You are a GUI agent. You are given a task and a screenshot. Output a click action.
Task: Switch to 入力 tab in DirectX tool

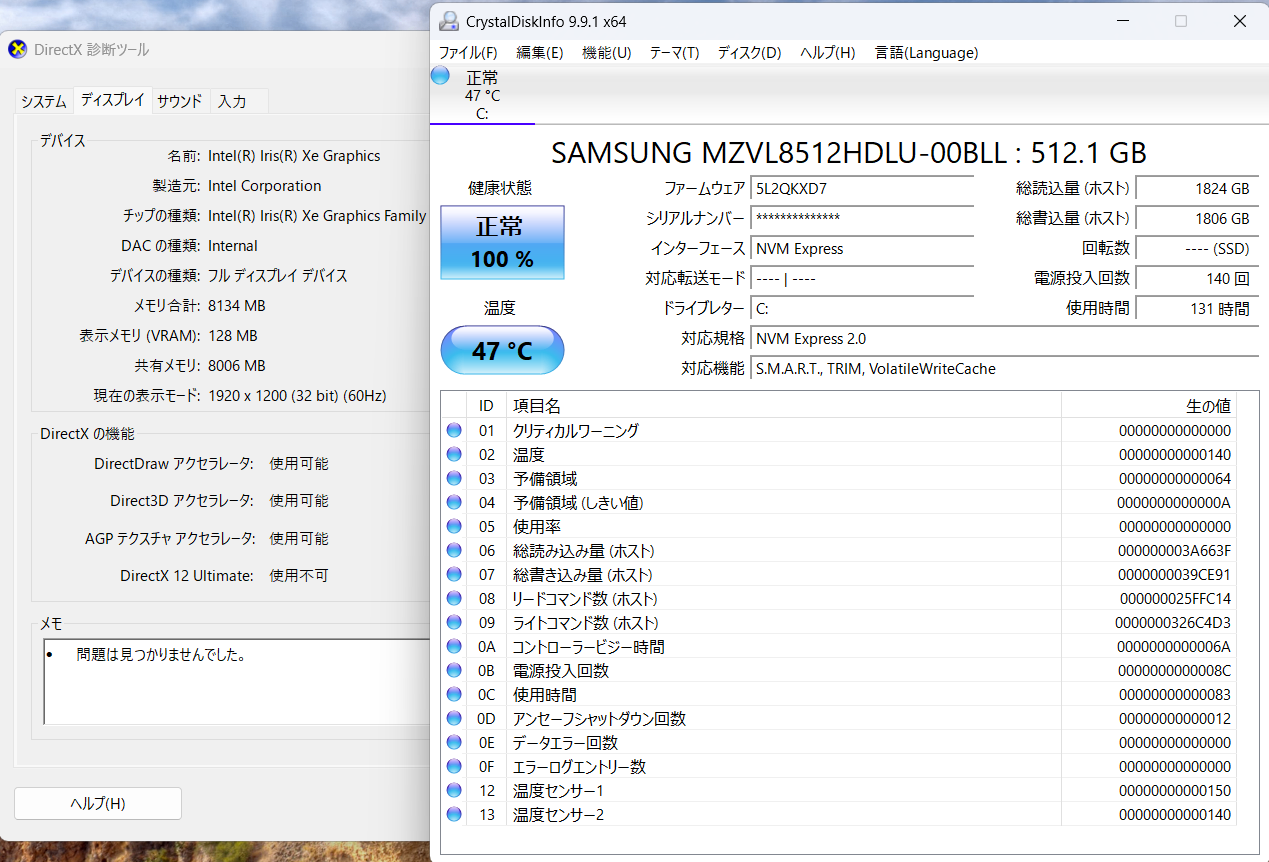pyautogui.click(x=238, y=101)
